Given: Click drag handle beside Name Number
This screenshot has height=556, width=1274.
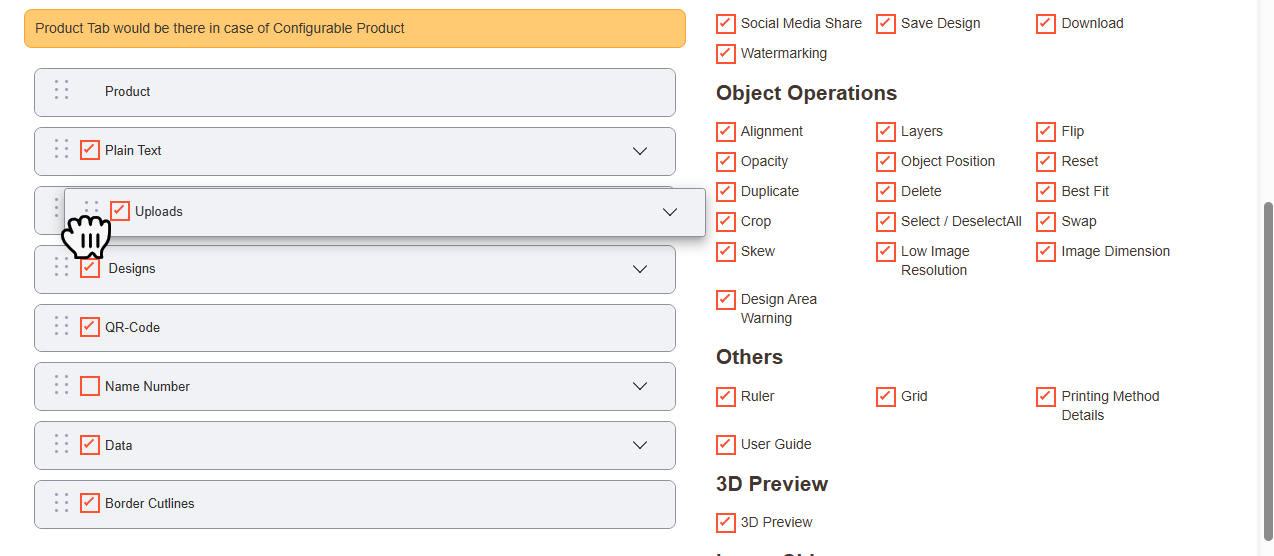Looking at the screenshot, I should point(61,385).
